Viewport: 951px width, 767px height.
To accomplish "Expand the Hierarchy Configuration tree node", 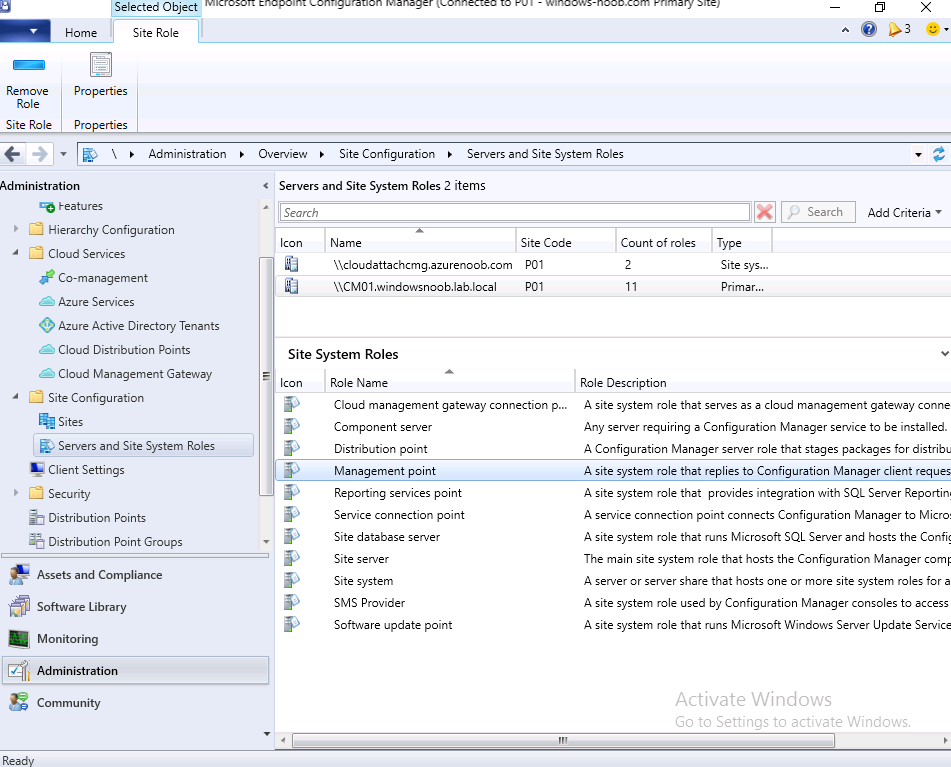I will 16,229.
